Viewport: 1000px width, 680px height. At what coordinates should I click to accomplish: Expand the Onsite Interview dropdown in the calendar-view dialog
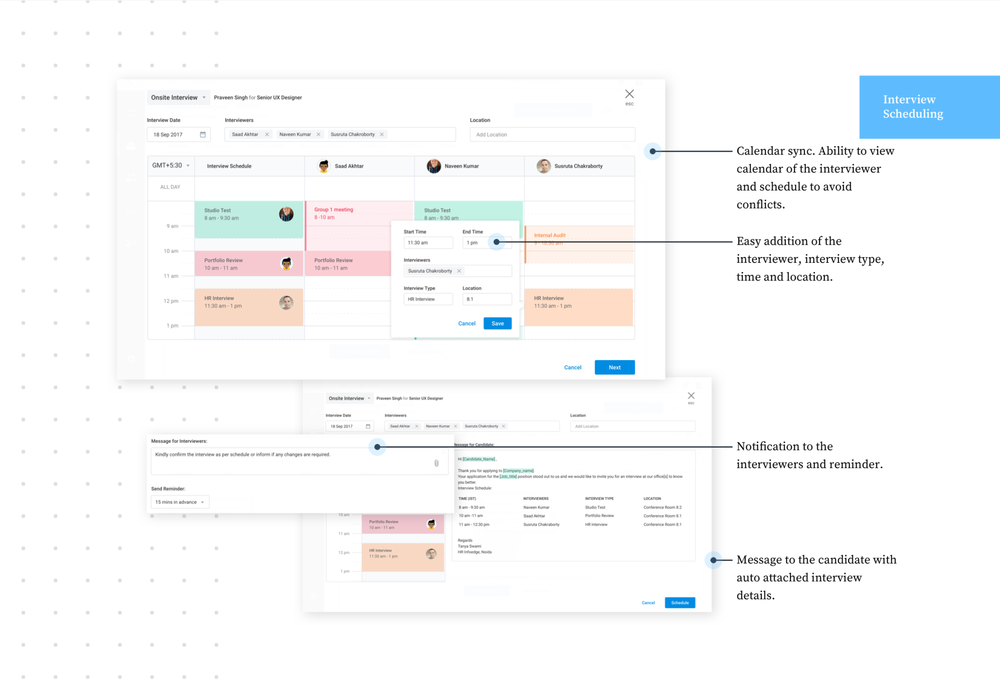coord(178,98)
